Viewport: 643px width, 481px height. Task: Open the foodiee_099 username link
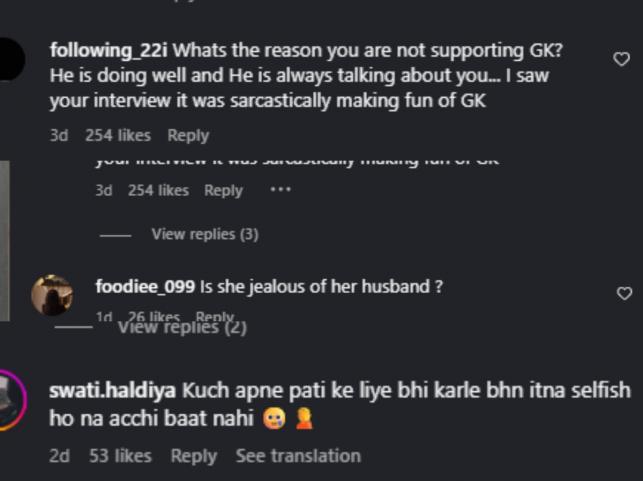coord(145,287)
